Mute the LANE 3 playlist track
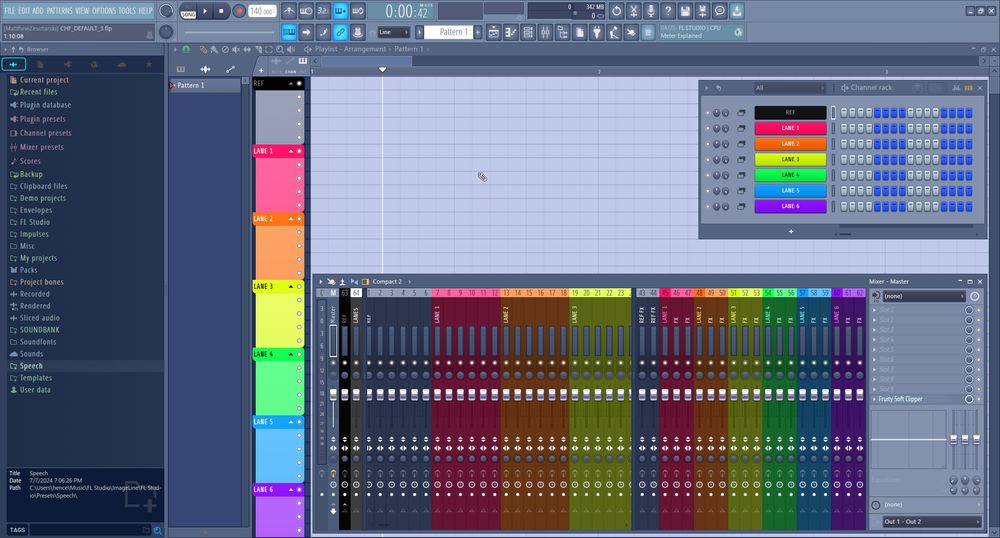Screen dimensions: 1000x538 [299, 286]
